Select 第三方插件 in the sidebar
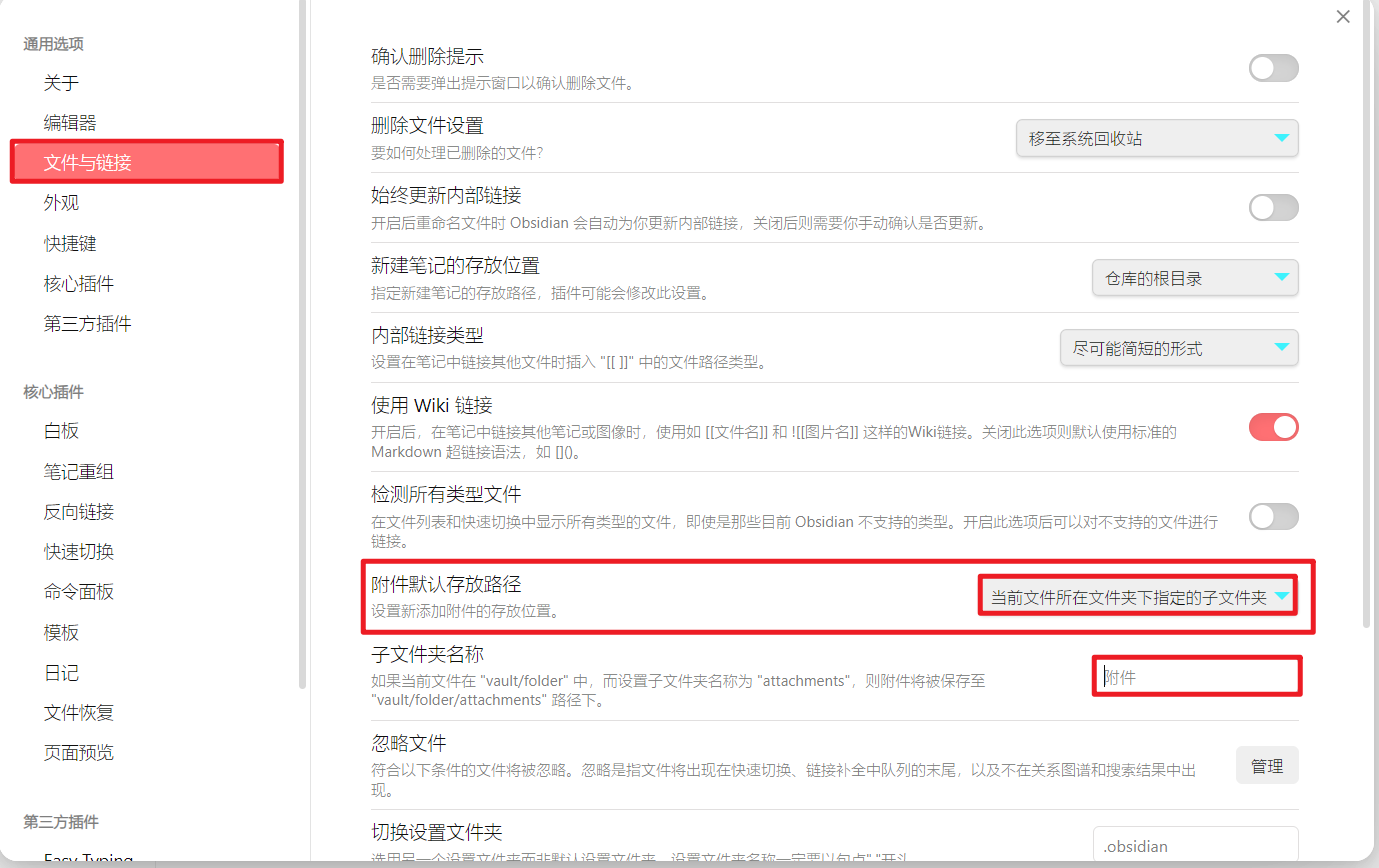 click(87, 323)
